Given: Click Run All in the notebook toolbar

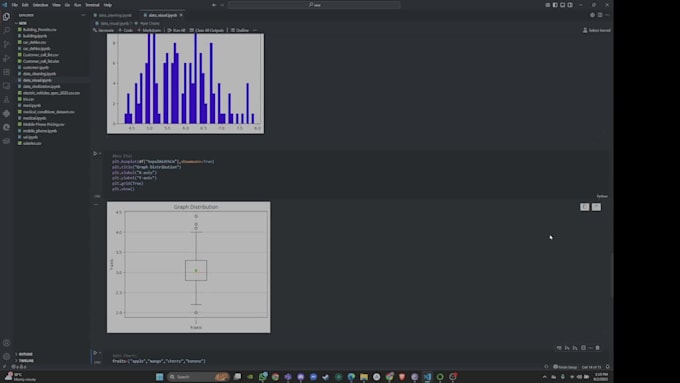Looking at the screenshot, I should coord(177,30).
